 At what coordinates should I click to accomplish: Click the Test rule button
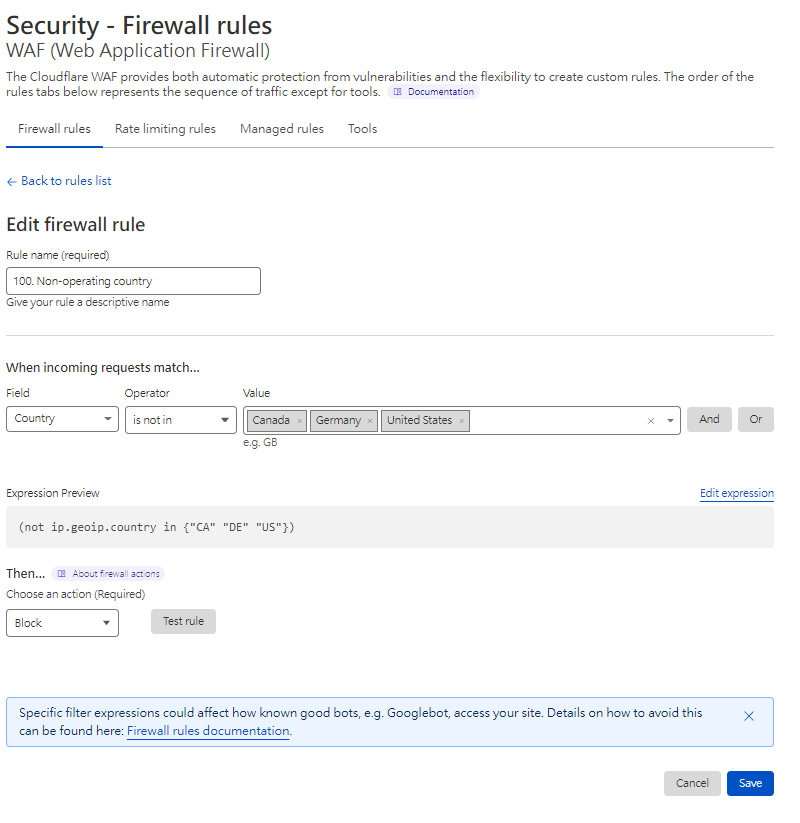click(x=183, y=621)
